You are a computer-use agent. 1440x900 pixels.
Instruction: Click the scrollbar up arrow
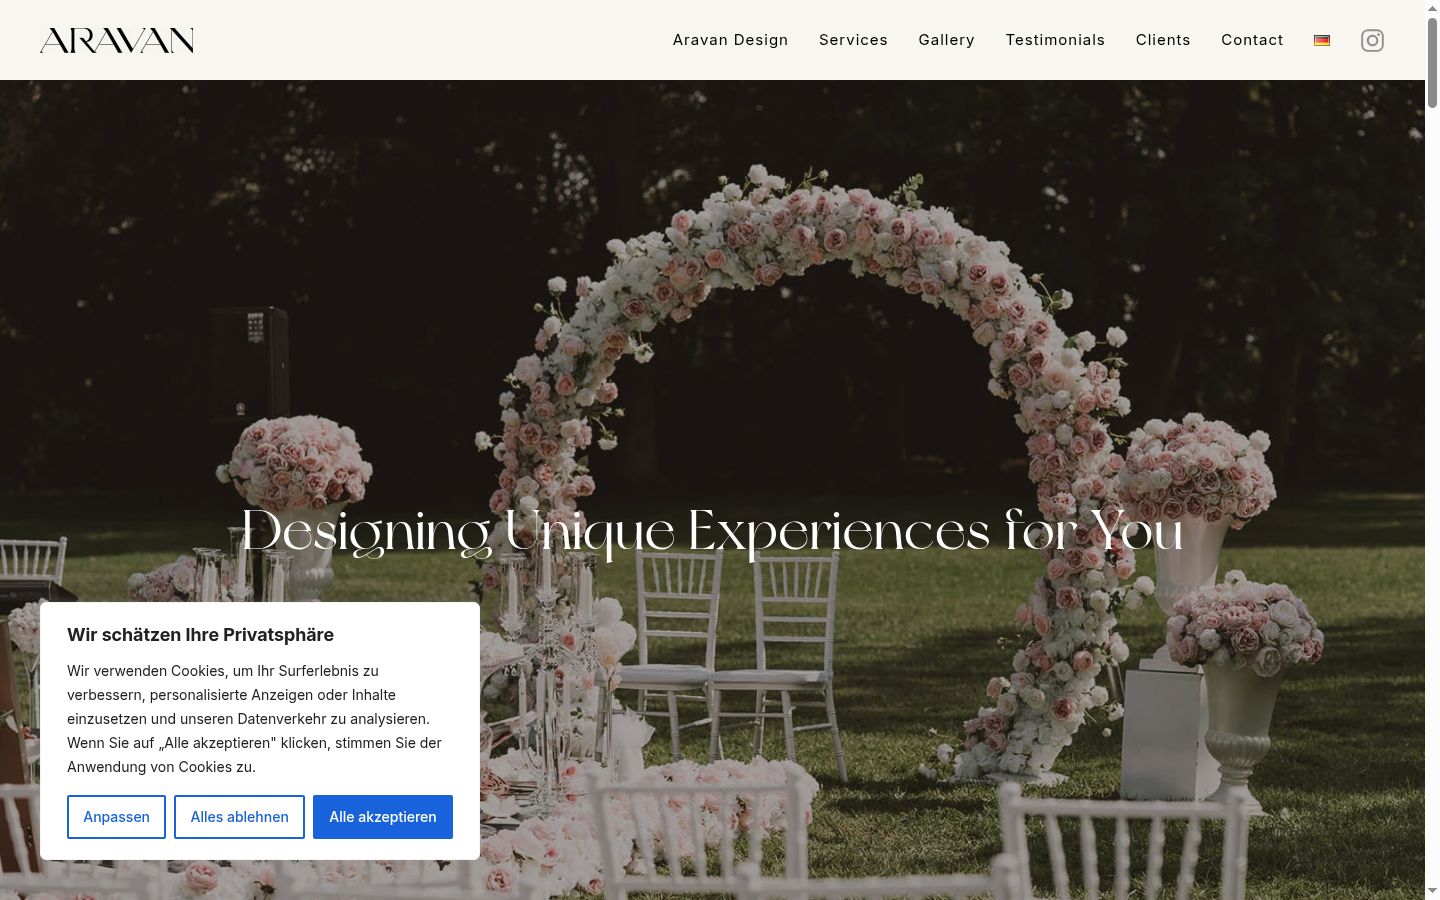pyautogui.click(x=1432, y=7)
